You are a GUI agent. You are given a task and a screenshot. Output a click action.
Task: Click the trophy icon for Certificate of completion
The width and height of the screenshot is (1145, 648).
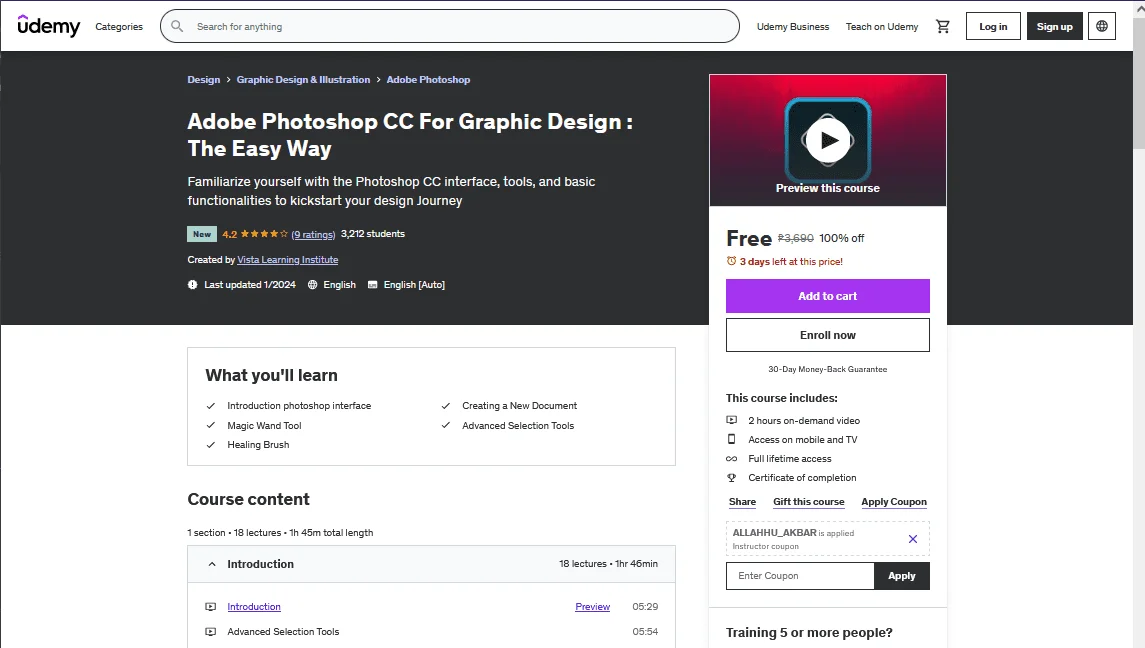731,478
